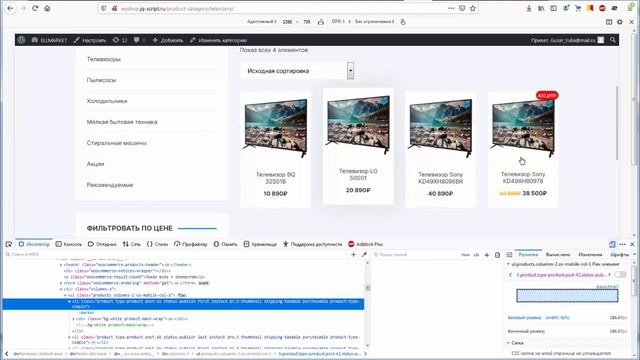Click the HTML search field in inspector
The height and width of the screenshot is (360, 640).
pyautogui.click(x=176, y=254)
